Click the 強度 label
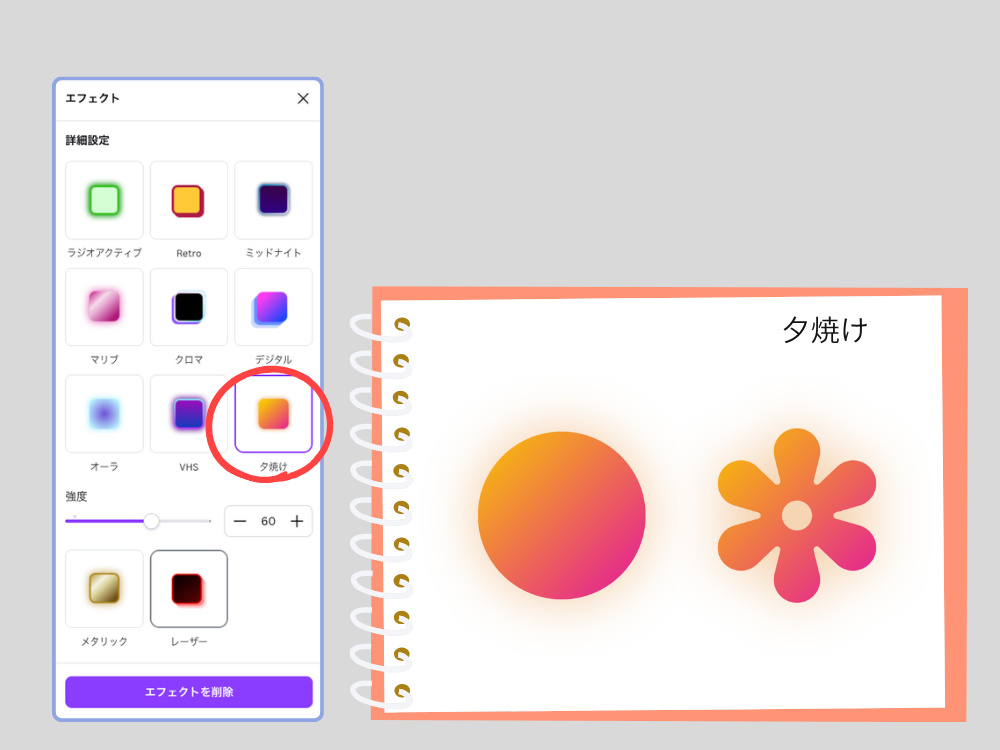This screenshot has width=1000, height=750. pos(77,496)
